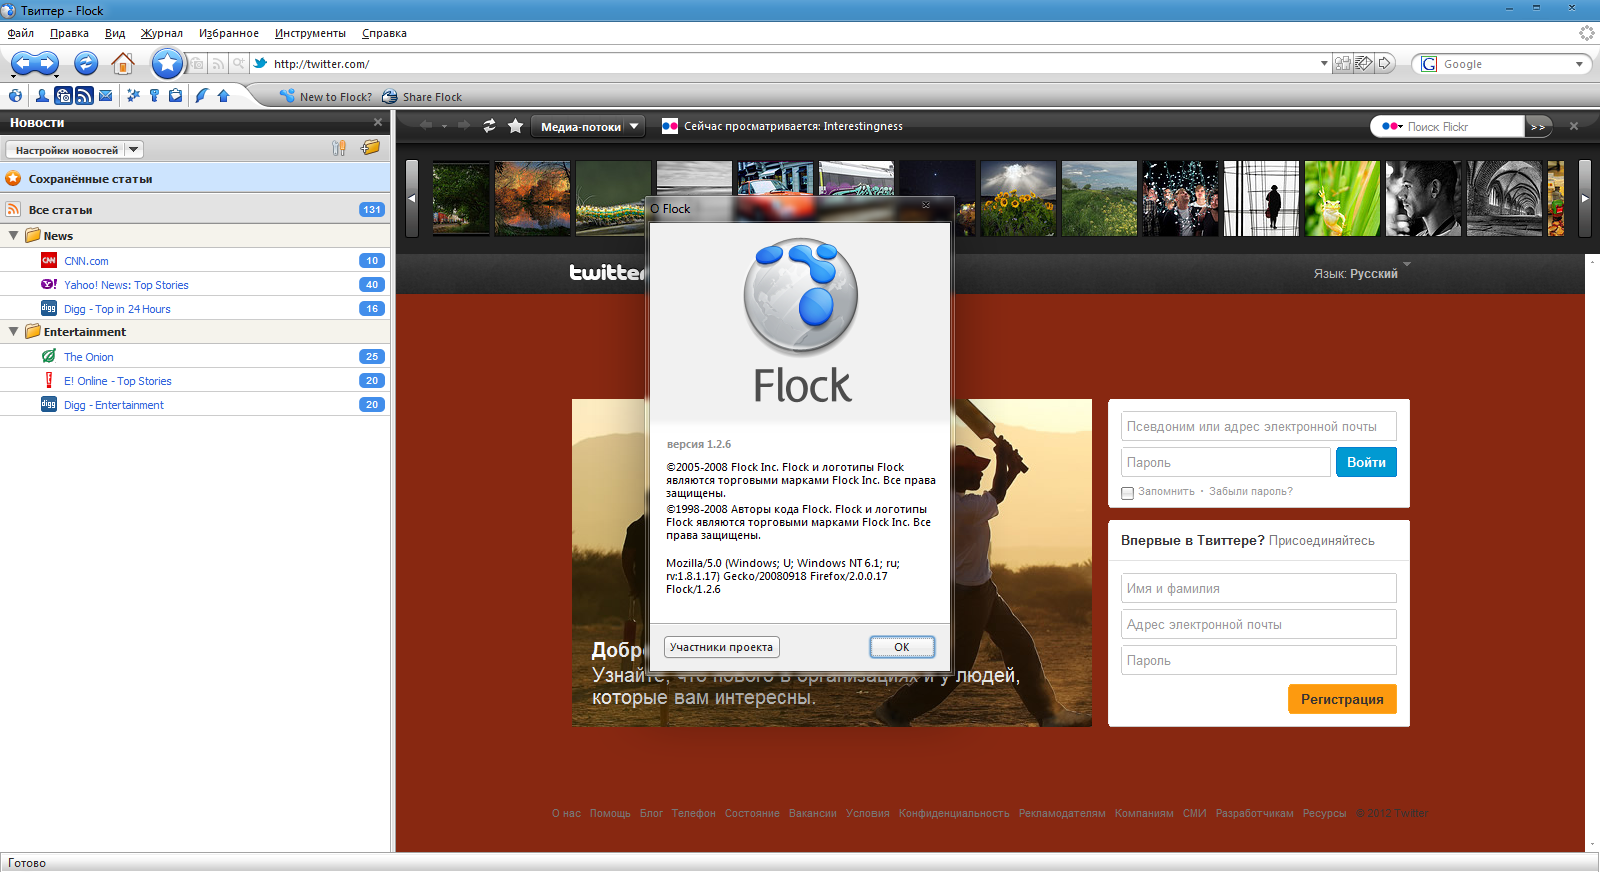Open the Справка menu

(384, 33)
